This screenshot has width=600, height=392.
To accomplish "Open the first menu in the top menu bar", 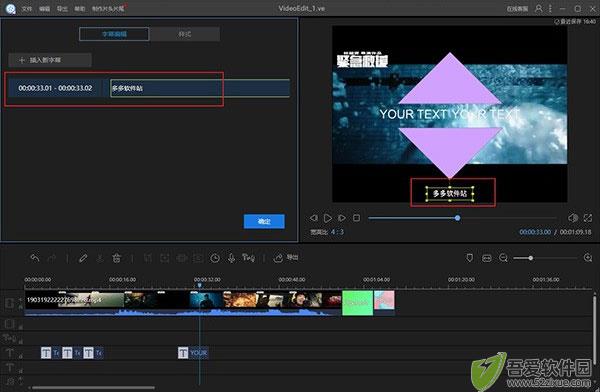I will [x=26, y=8].
